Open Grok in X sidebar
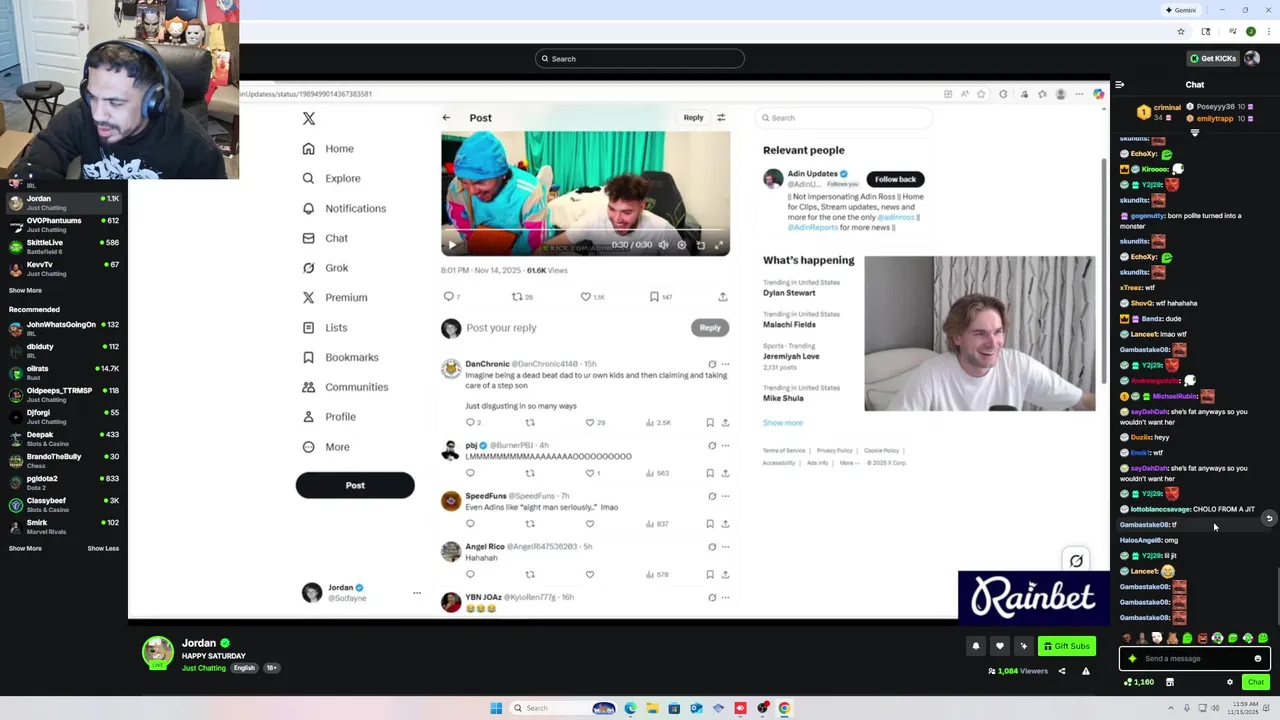1280x720 pixels. pos(325,268)
